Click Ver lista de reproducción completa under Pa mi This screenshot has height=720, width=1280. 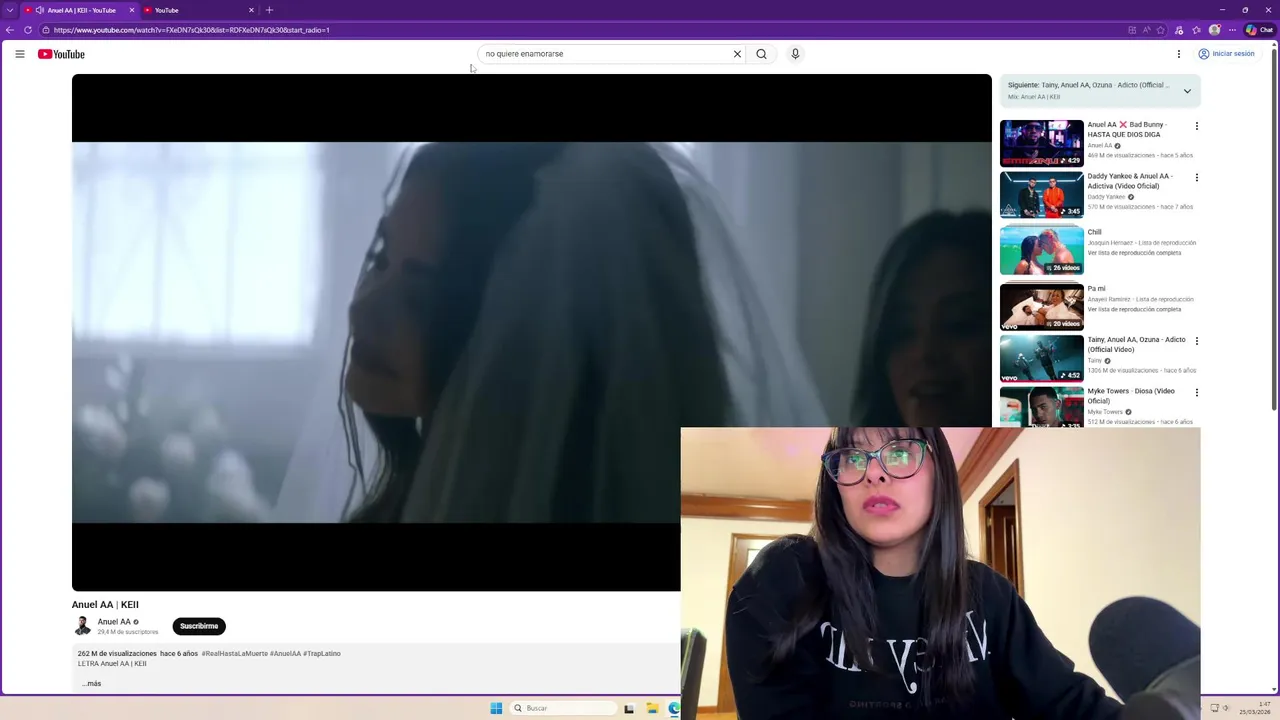tap(1134, 309)
